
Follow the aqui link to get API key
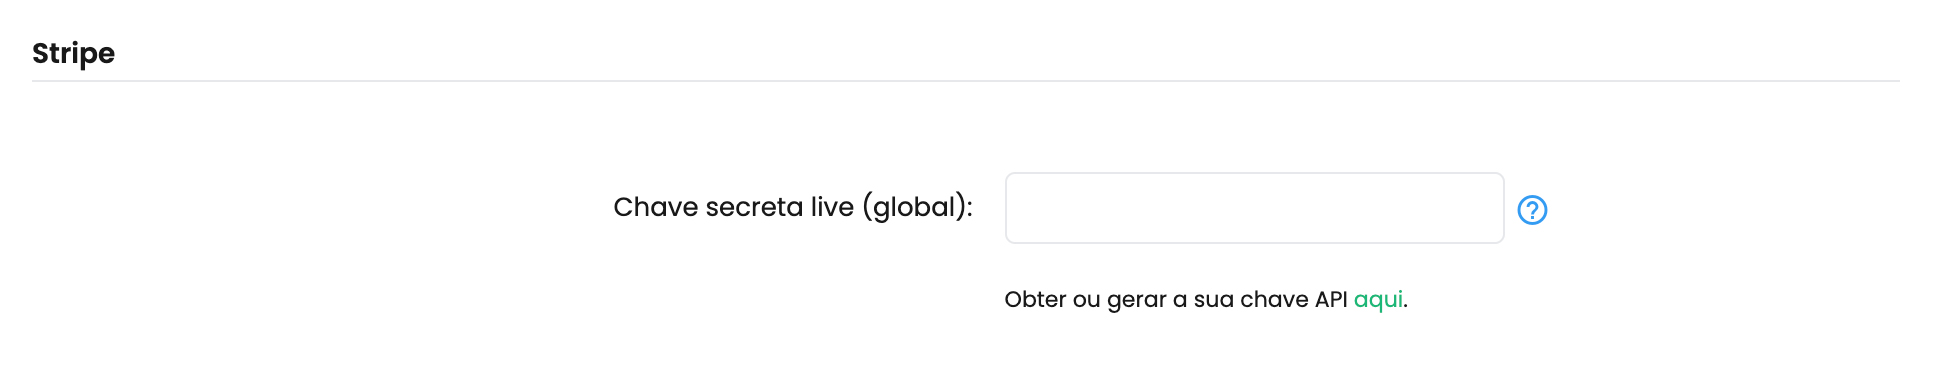[x=1378, y=300]
